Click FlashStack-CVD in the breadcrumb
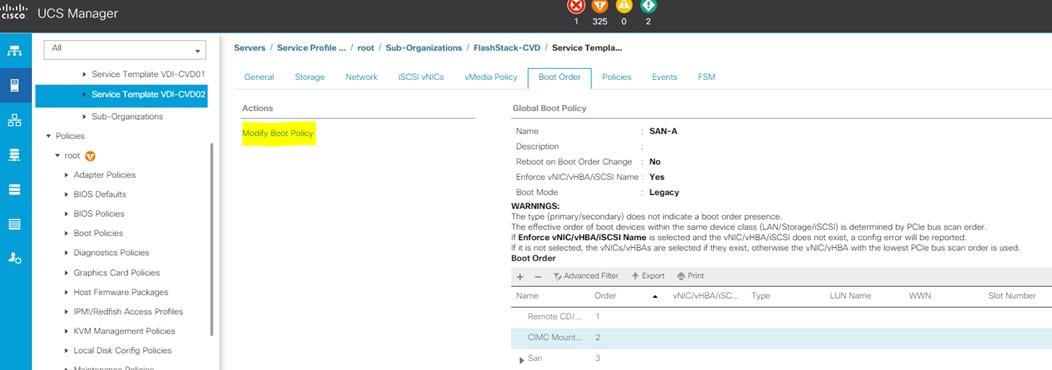The image size is (1052, 370). coord(507,48)
